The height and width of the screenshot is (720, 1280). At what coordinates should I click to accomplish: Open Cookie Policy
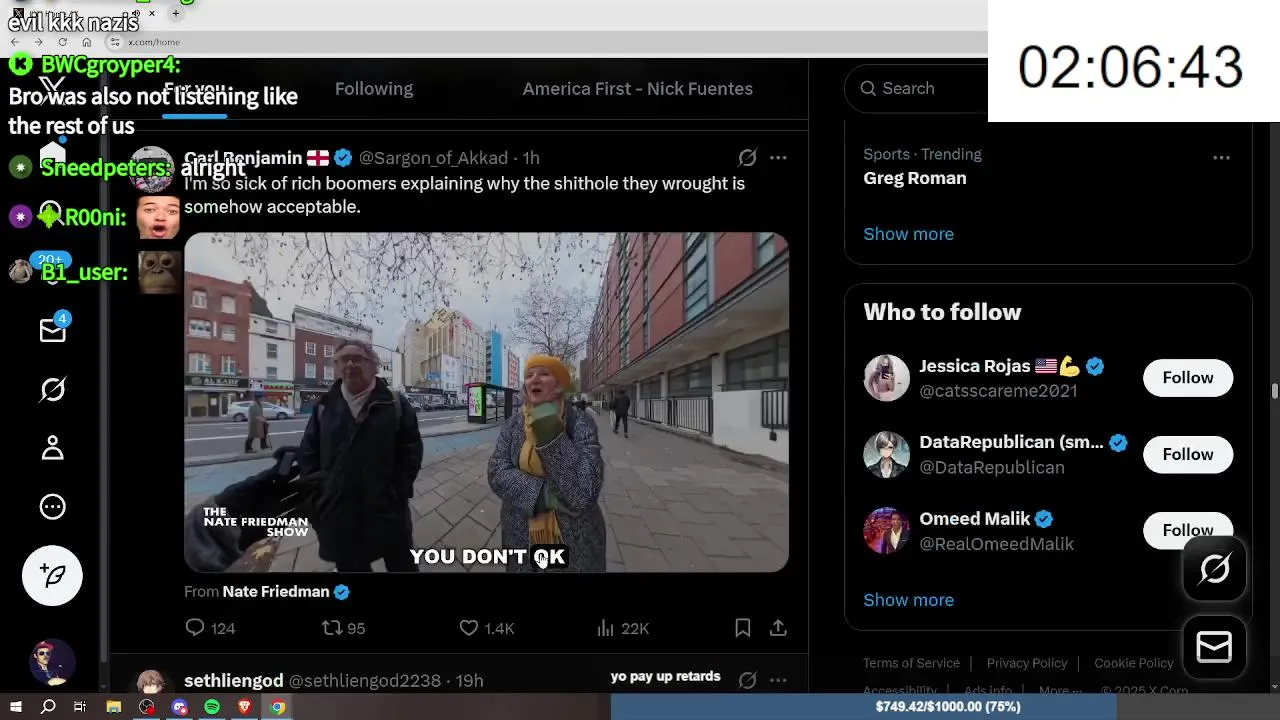pos(1133,663)
